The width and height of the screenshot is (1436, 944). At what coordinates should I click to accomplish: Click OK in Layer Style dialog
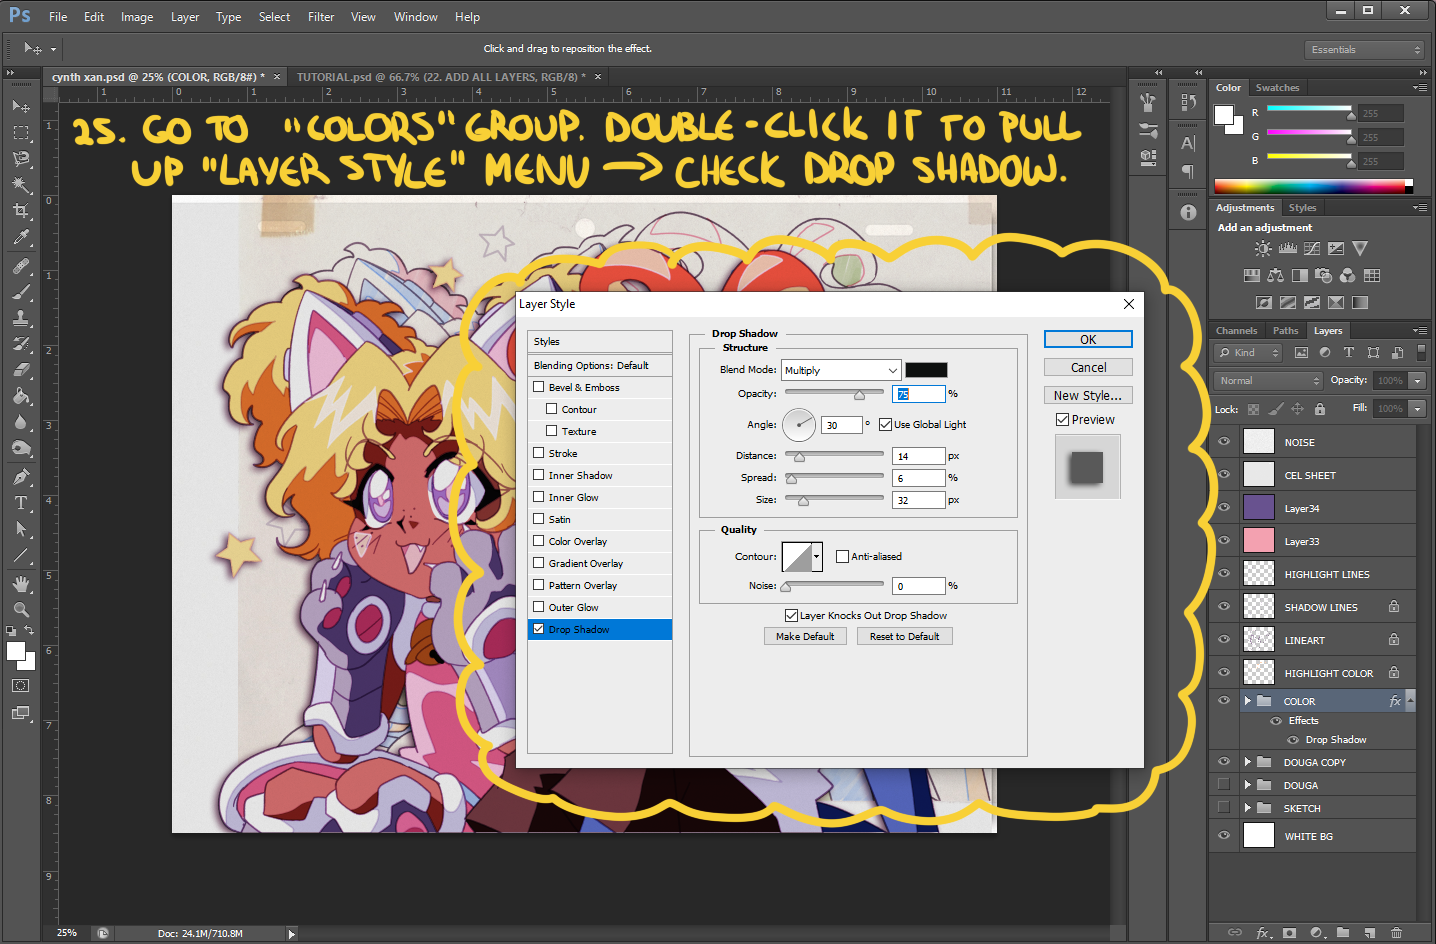[1088, 340]
